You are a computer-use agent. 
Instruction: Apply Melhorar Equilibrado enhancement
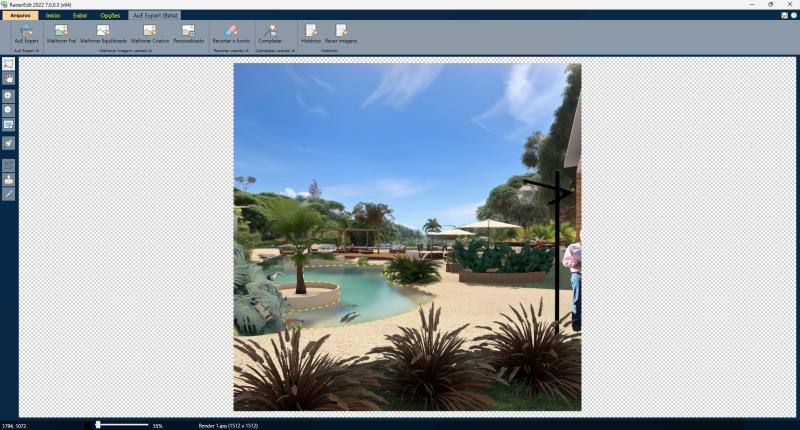103,34
